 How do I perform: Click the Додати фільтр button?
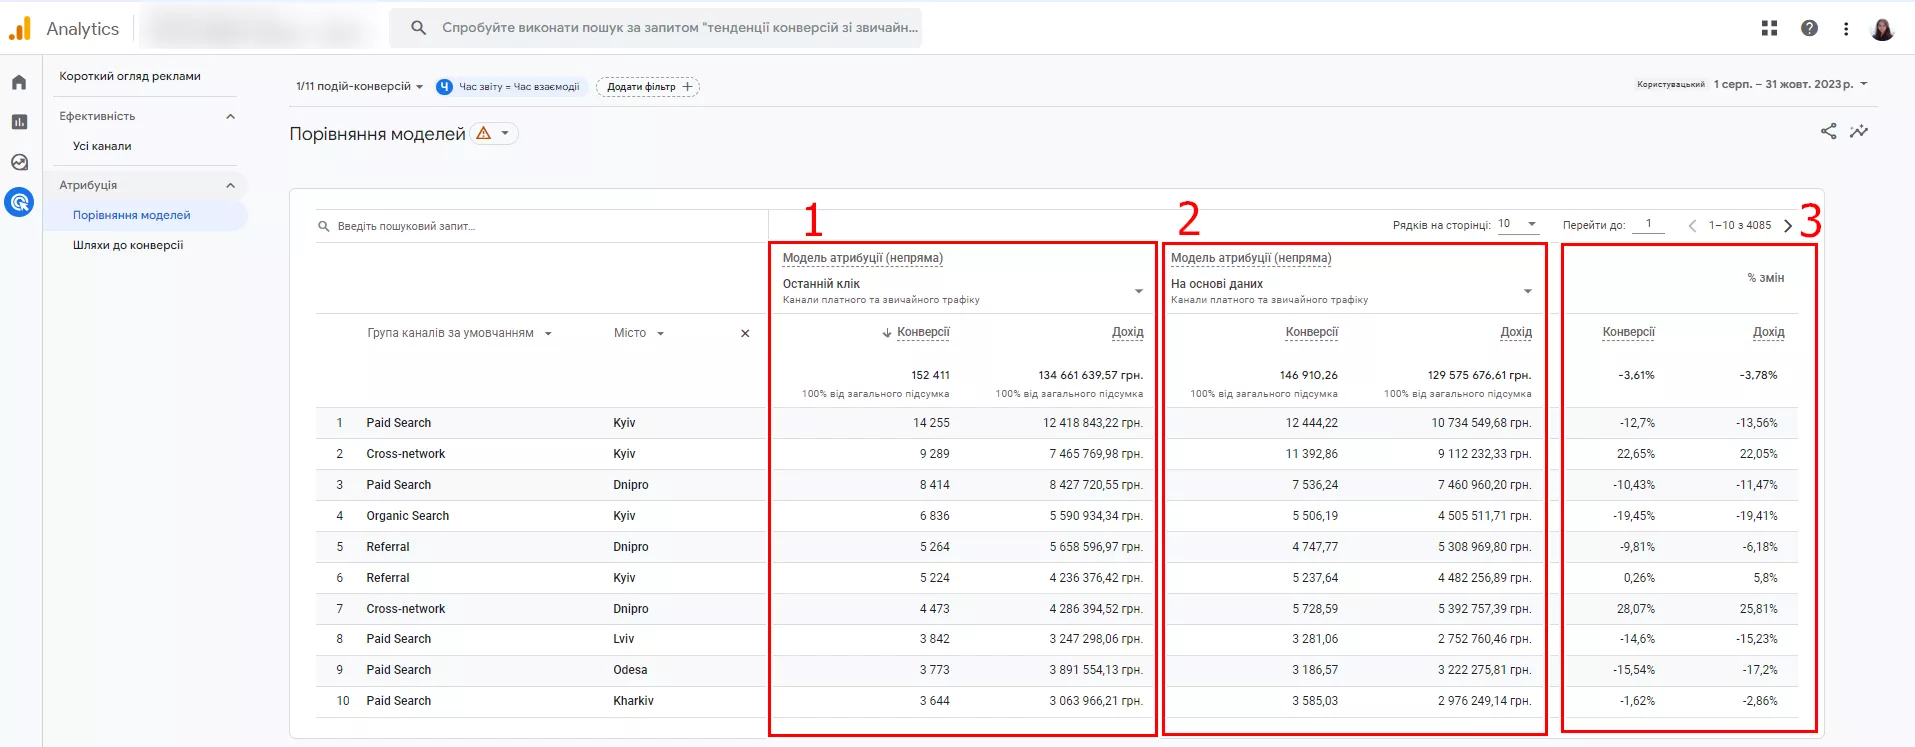pos(648,87)
